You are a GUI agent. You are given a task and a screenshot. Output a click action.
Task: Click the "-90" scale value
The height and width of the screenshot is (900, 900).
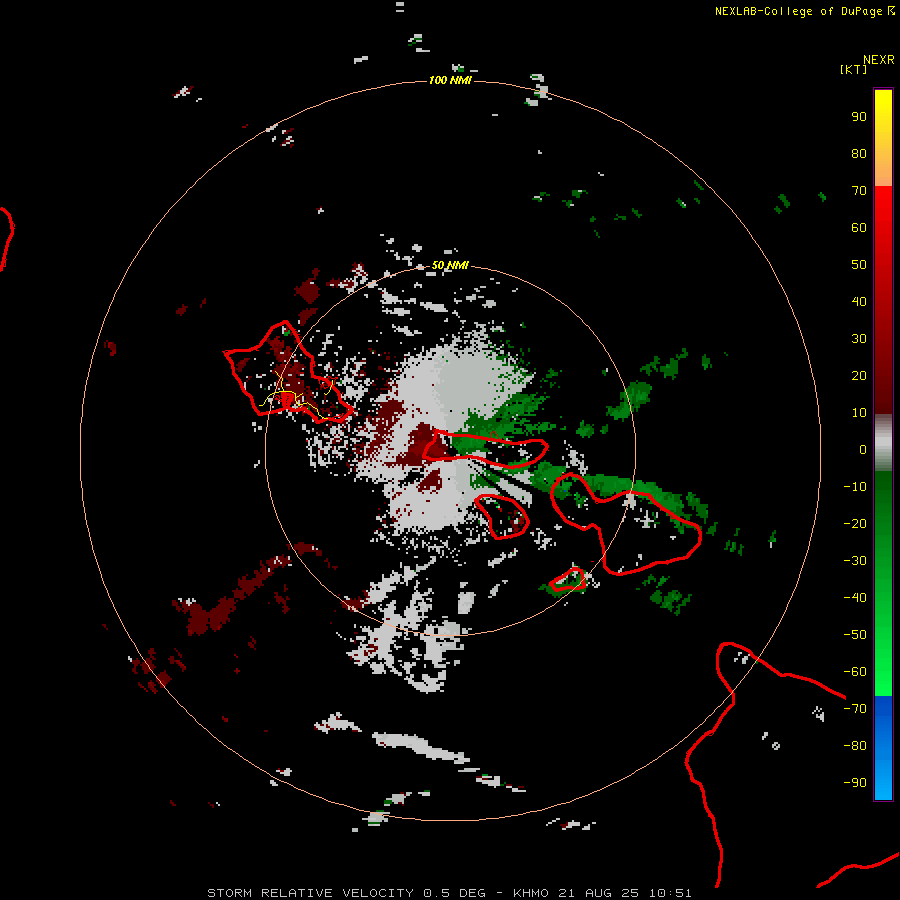point(855,783)
